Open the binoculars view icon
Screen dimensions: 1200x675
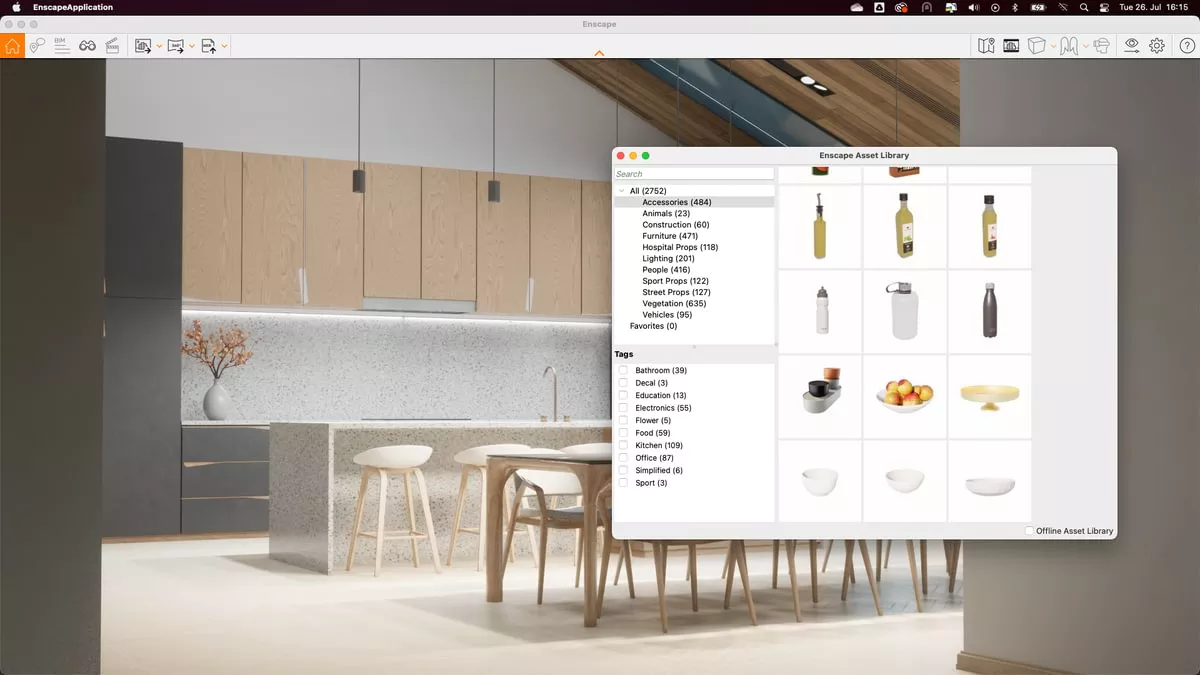[87, 45]
